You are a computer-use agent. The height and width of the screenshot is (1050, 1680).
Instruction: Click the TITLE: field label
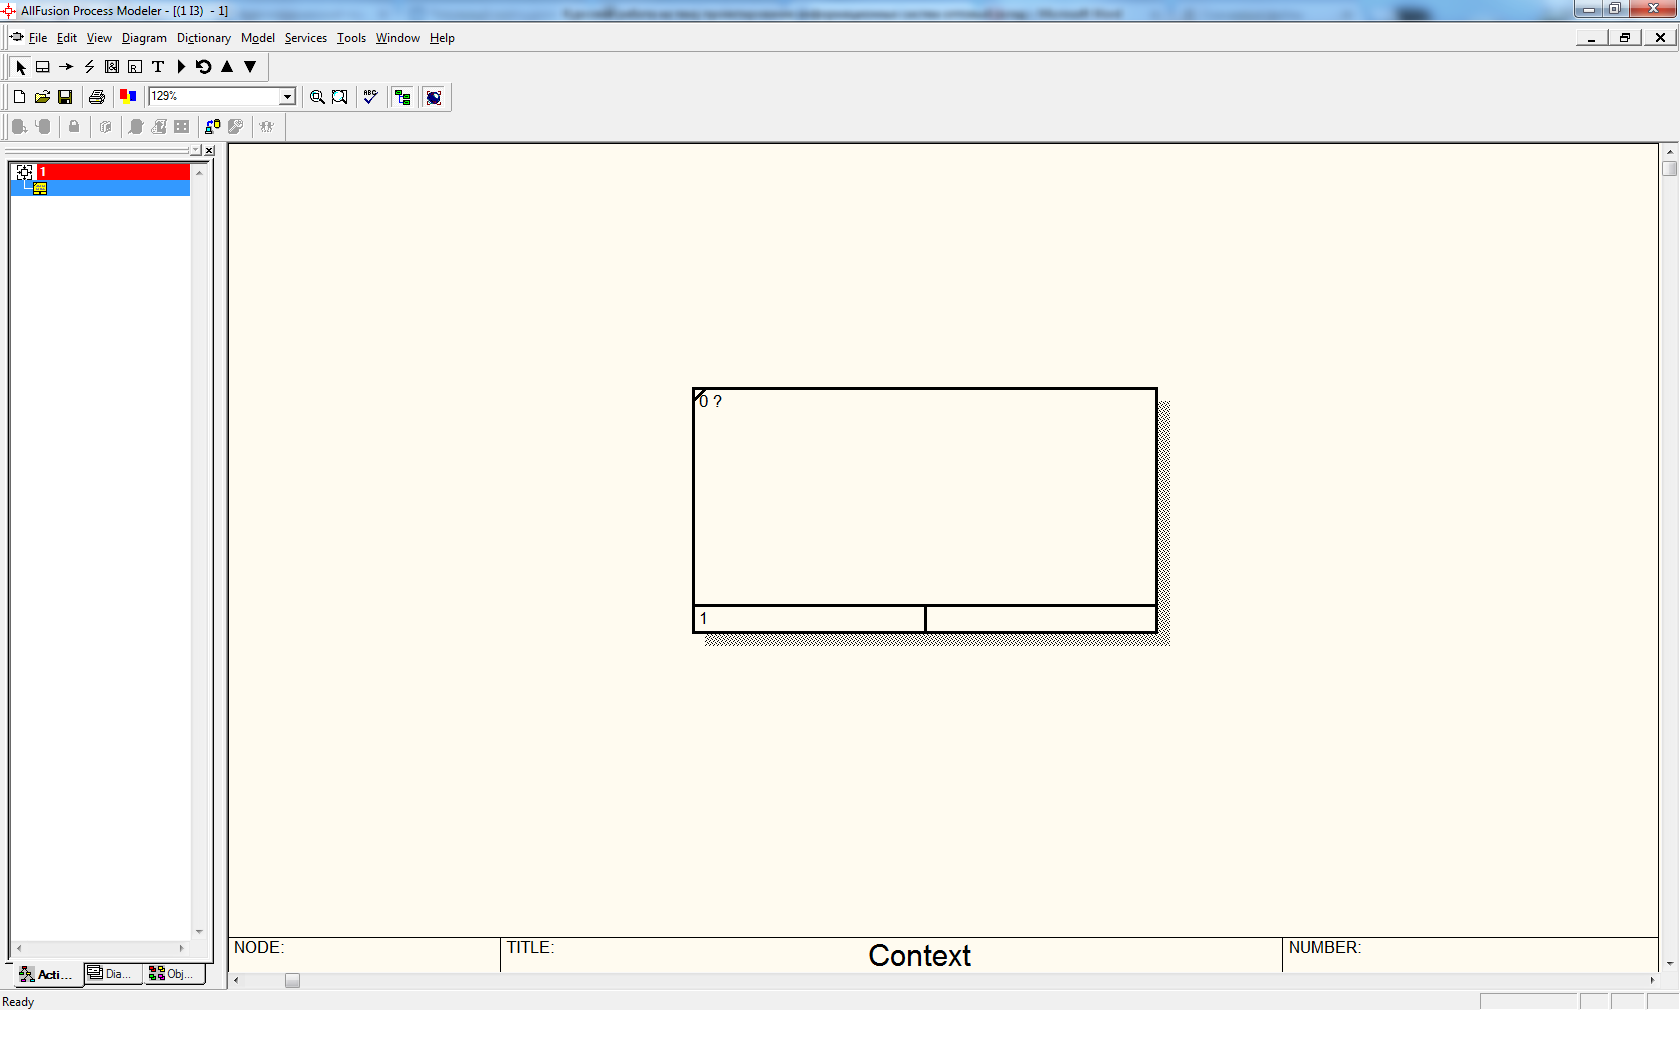click(x=530, y=947)
